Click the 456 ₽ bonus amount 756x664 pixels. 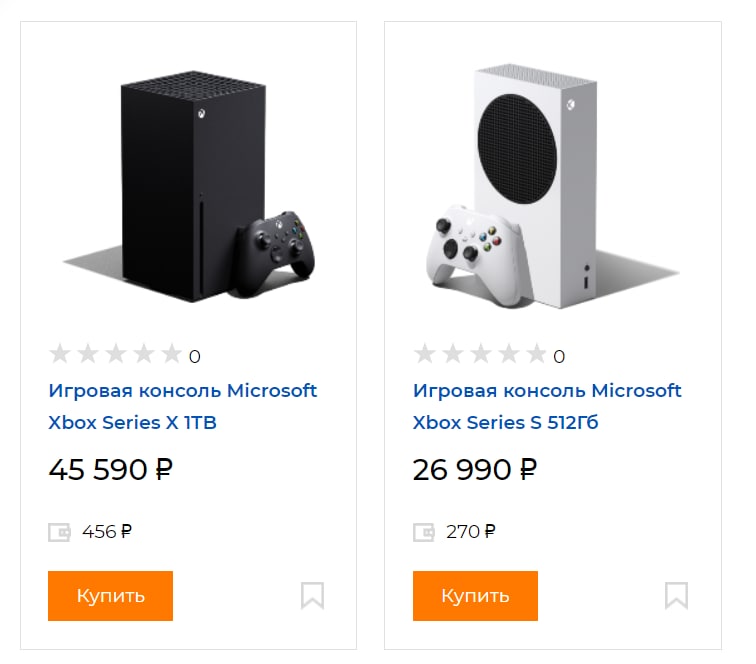pos(107,532)
